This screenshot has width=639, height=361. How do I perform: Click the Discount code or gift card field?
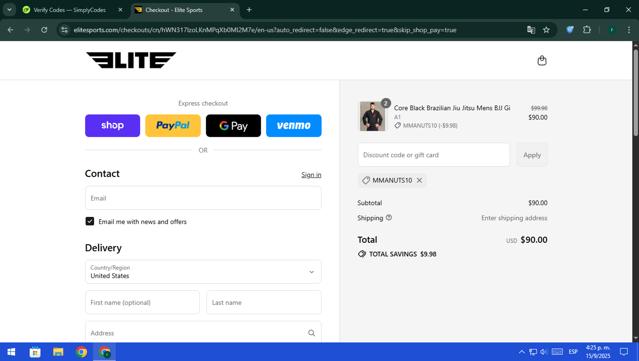pos(434,155)
